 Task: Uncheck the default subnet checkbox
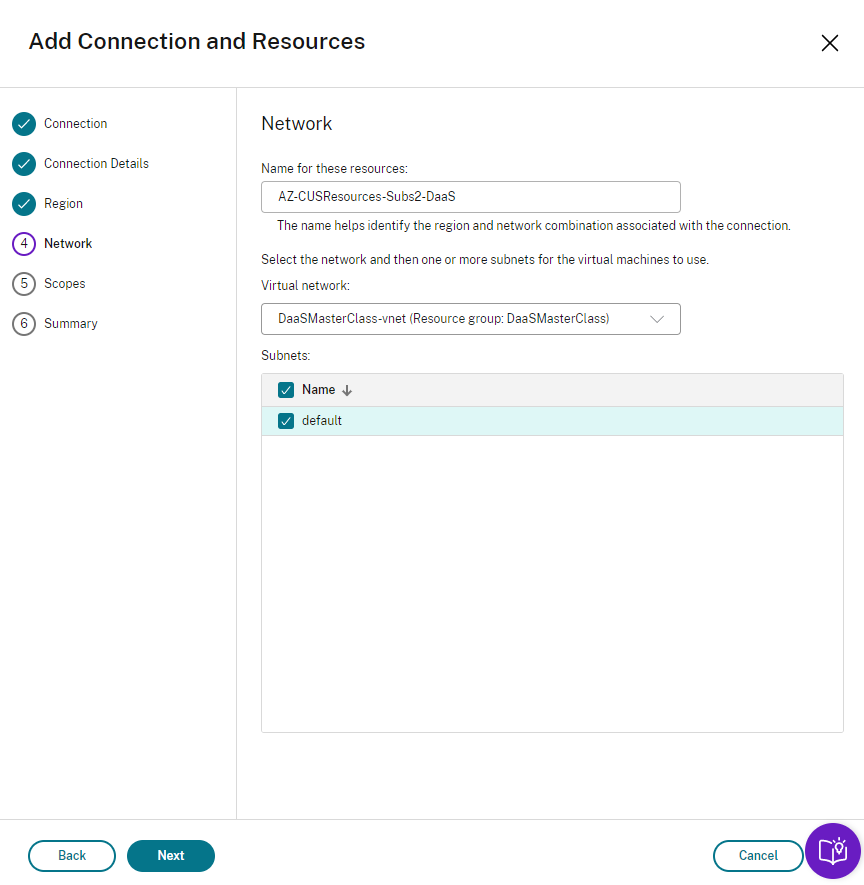point(286,421)
